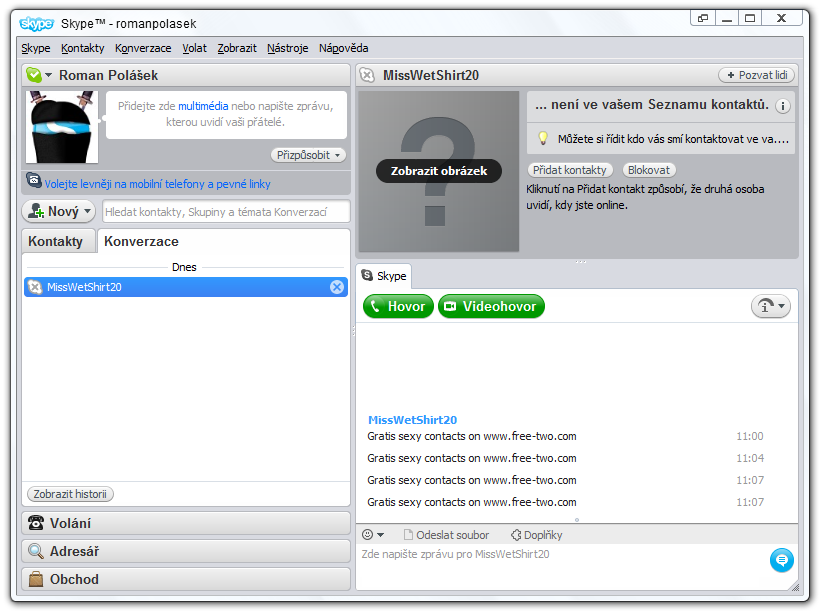Image resolution: width=819 pixels, height=612 pixels.
Task: Click the Dnes group header in the conversation list
Action: point(184,267)
